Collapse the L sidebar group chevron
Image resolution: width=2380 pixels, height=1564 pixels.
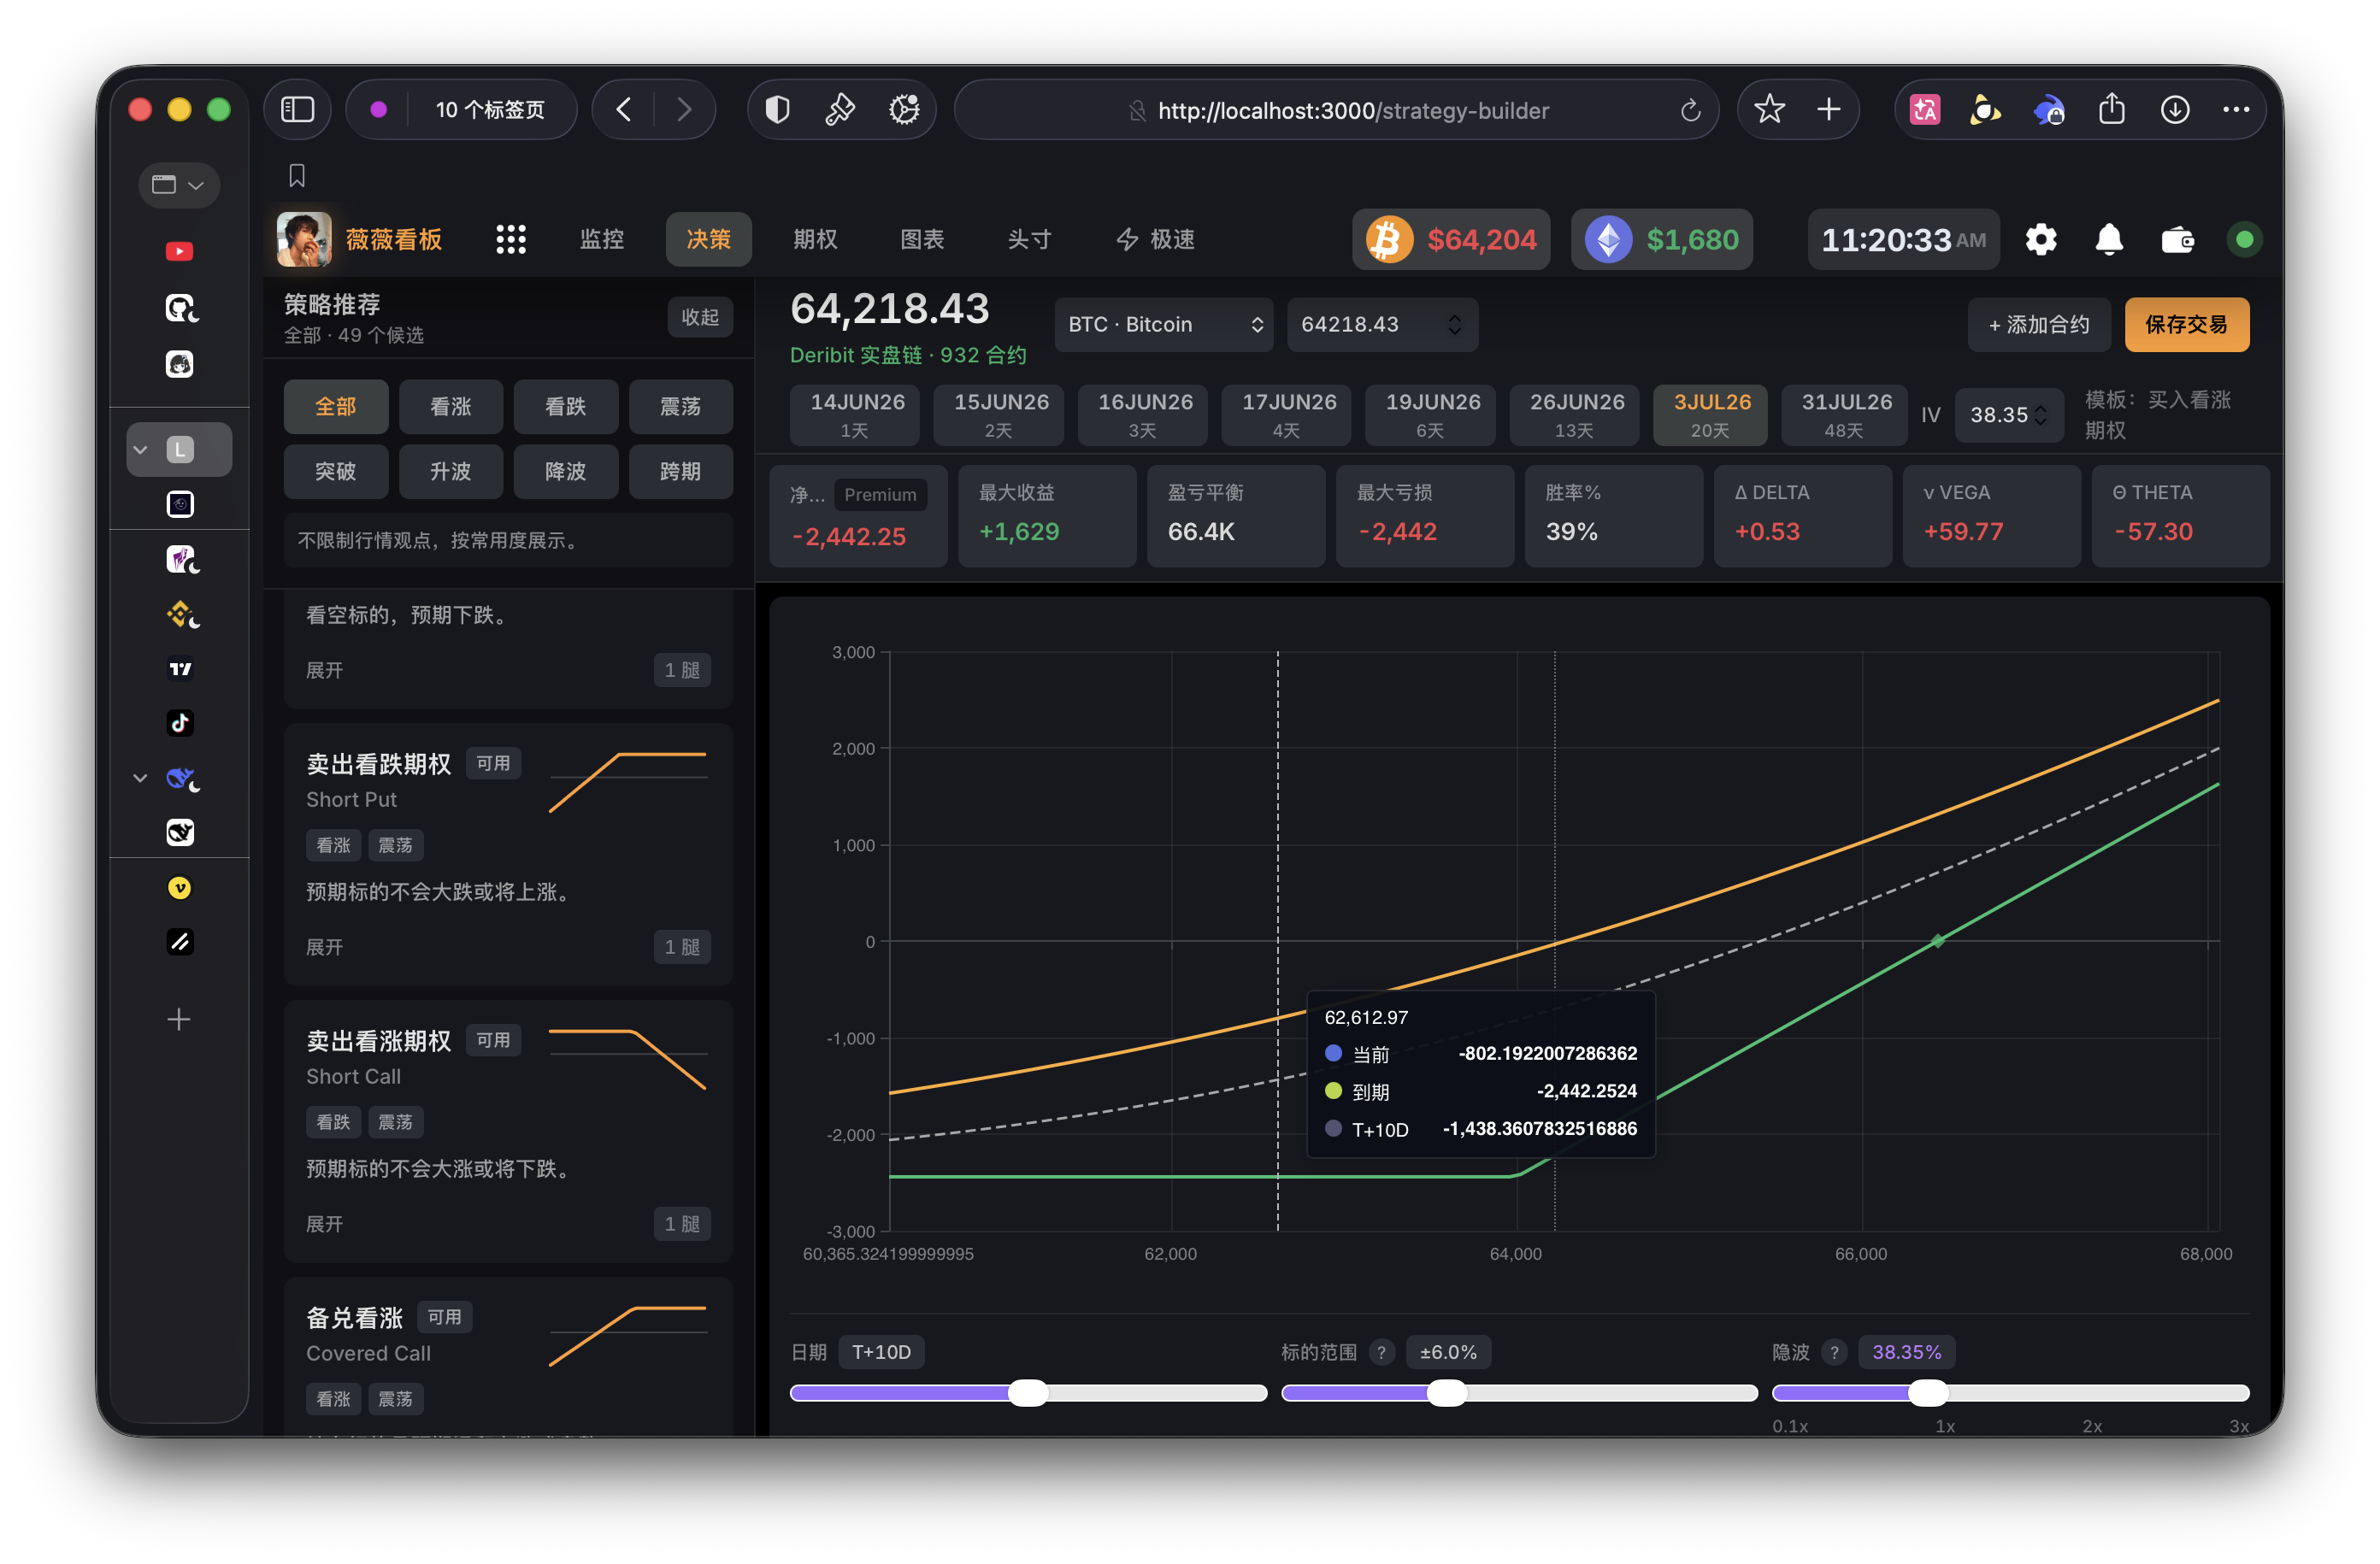tap(141, 450)
